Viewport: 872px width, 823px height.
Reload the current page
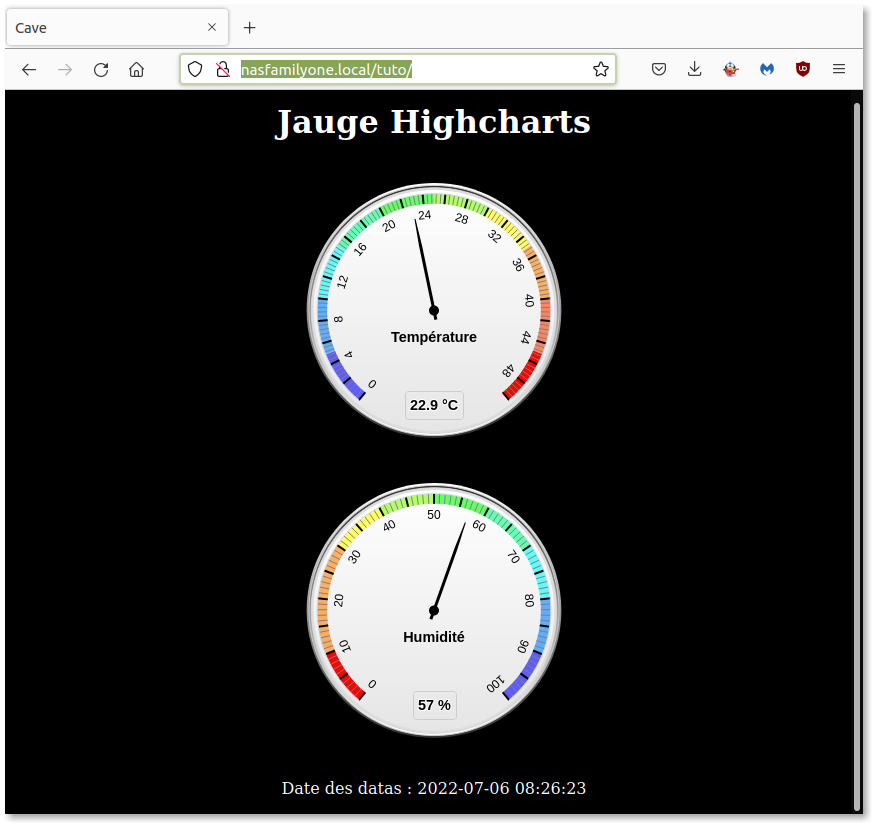point(101,70)
